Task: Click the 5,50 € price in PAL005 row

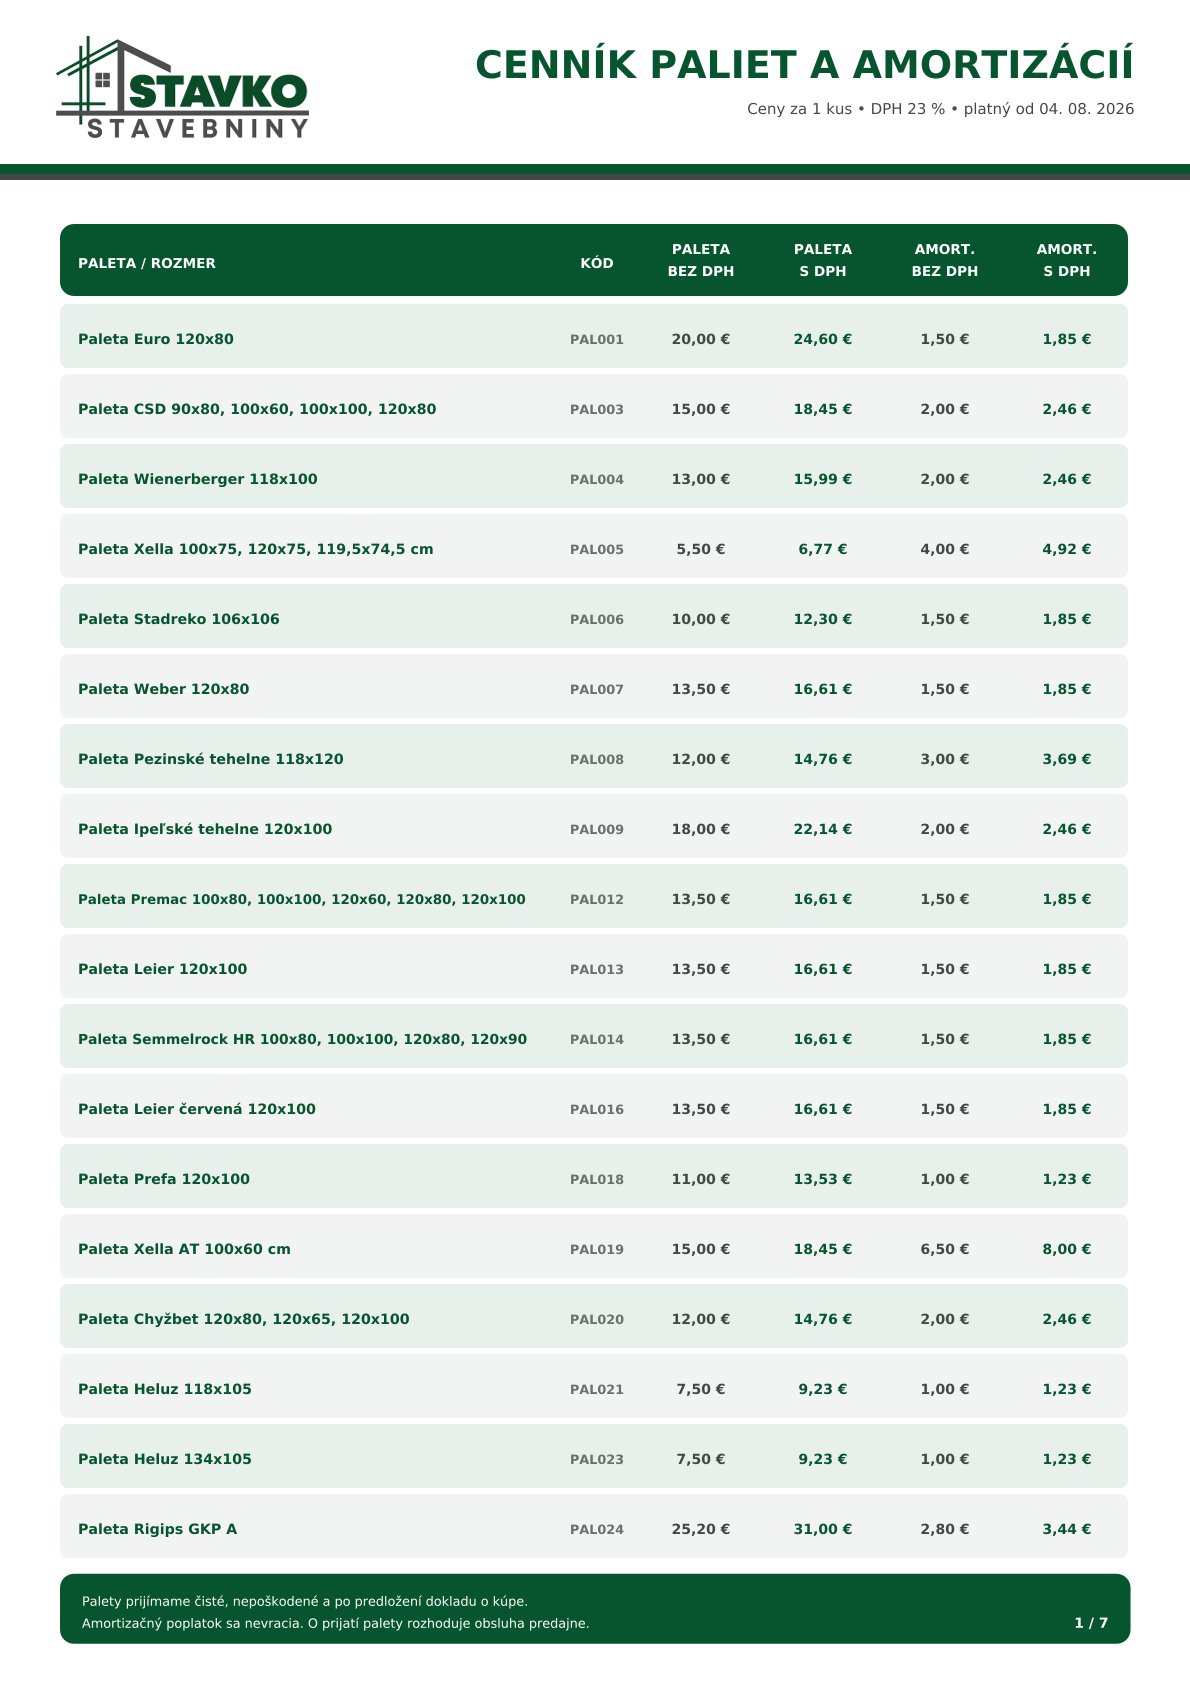Action: [x=701, y=549]
